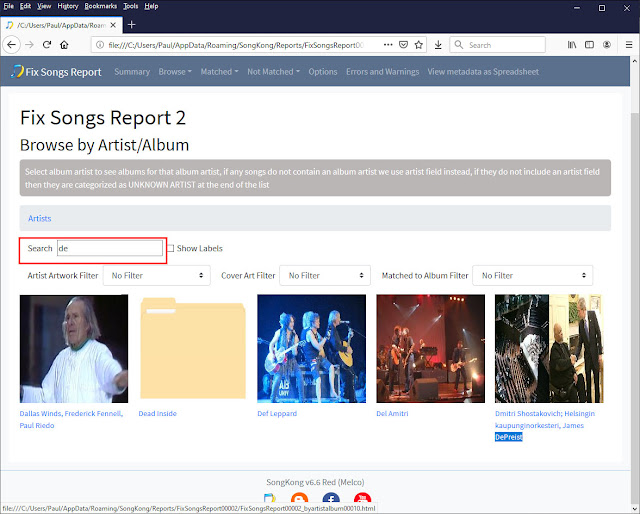Open the Artist Artwork Filter dropdown
The image size is (640, 514).
(157, 276)
